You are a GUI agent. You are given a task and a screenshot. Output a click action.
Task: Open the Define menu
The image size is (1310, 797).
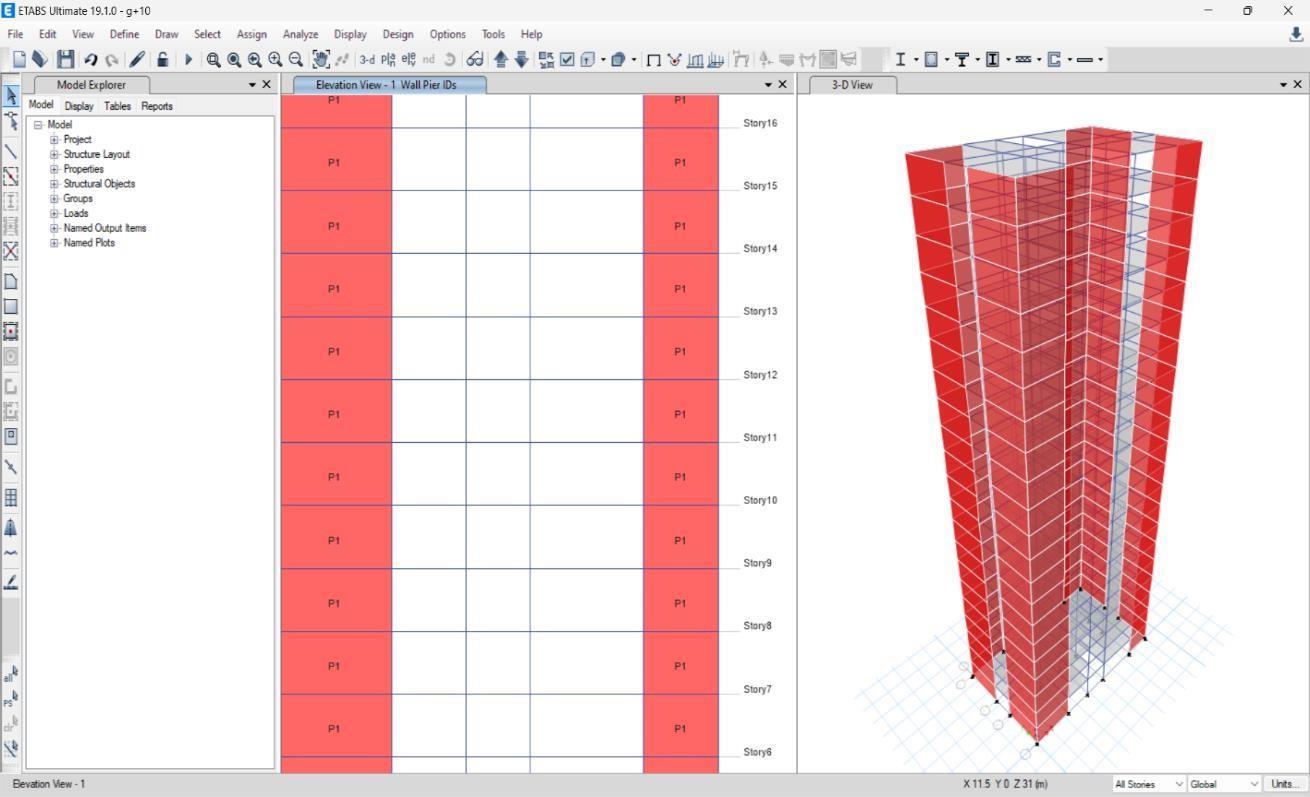pyautogui.click(x=124, y=34)
